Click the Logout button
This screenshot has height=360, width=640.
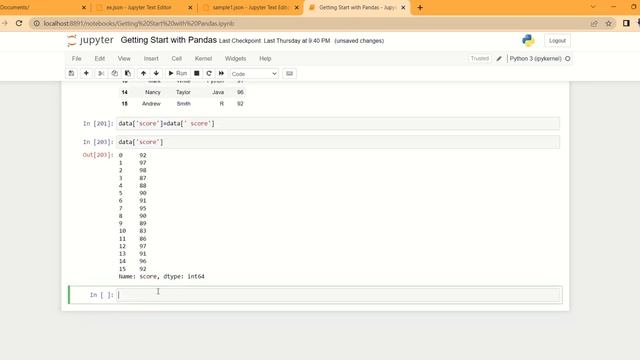557,41
